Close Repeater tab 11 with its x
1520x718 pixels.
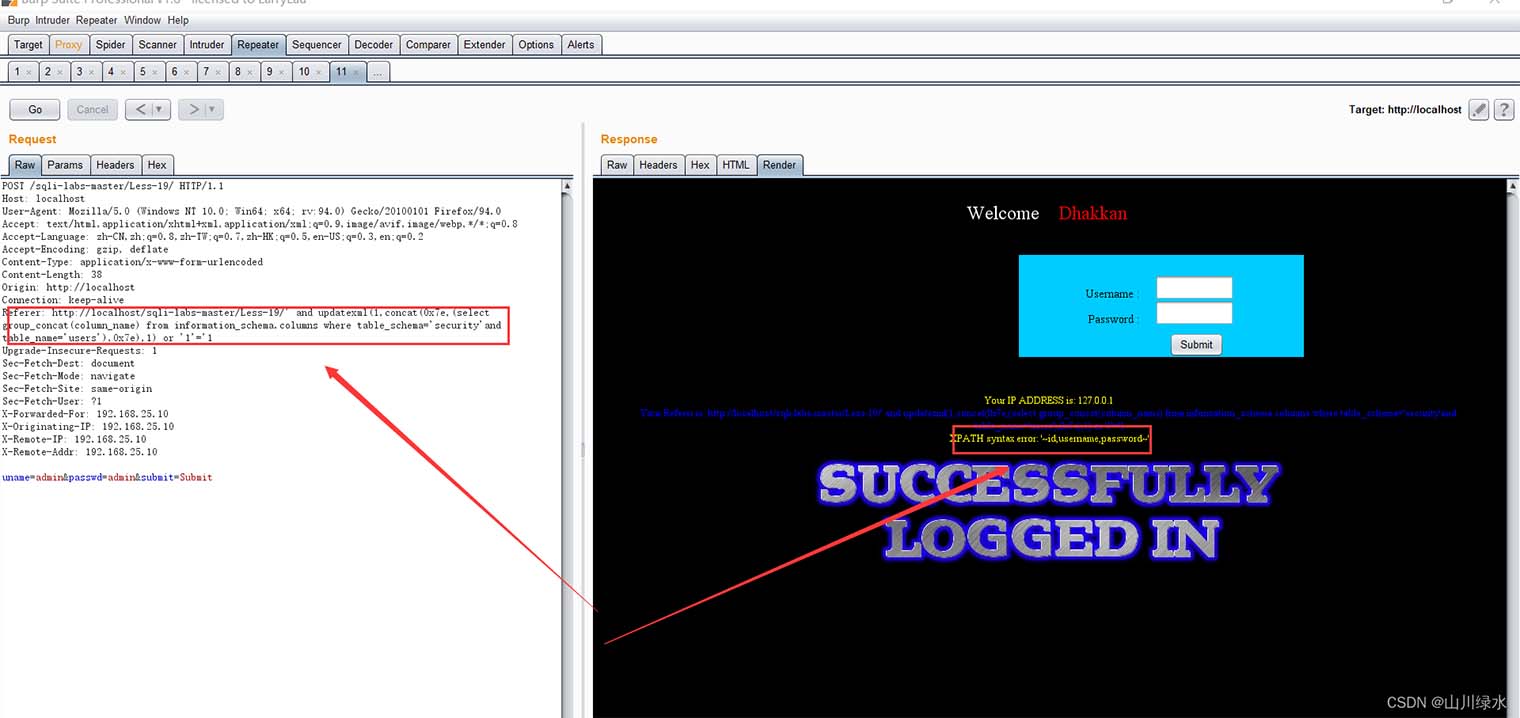pos(356,72)
